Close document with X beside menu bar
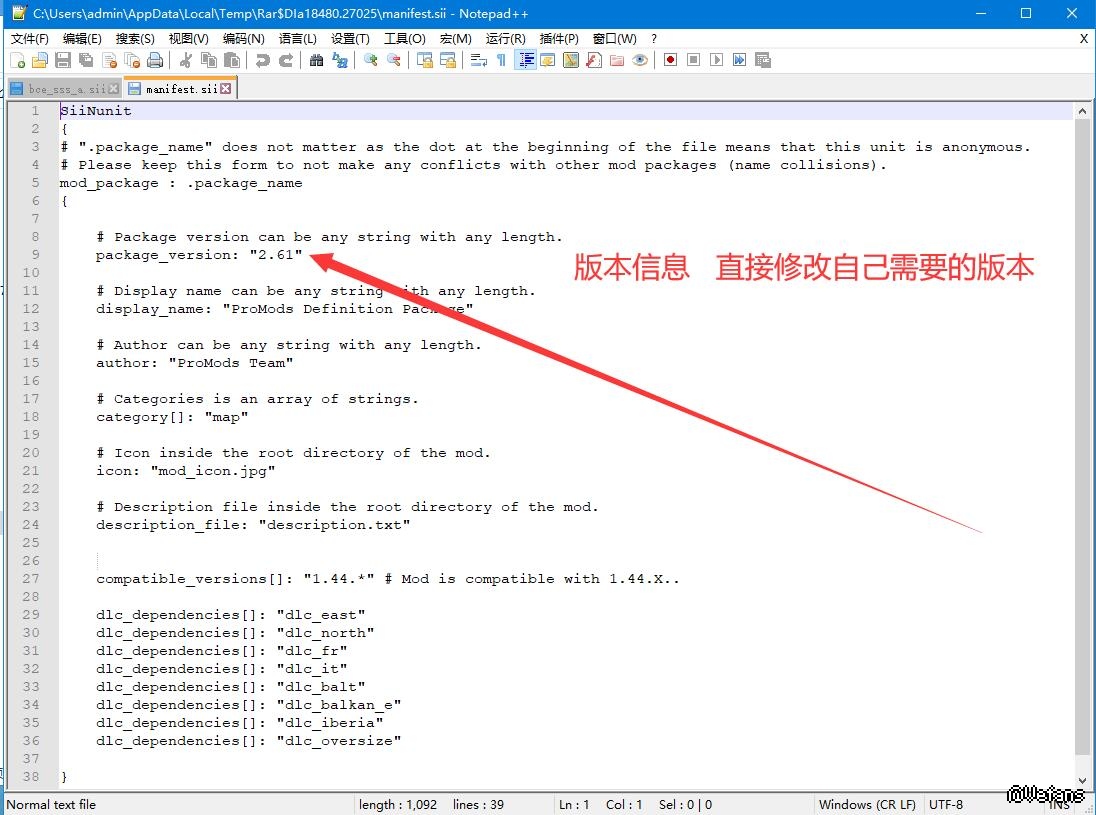The width and height of the screenshot is (1096, 815). click(1083, 38)
